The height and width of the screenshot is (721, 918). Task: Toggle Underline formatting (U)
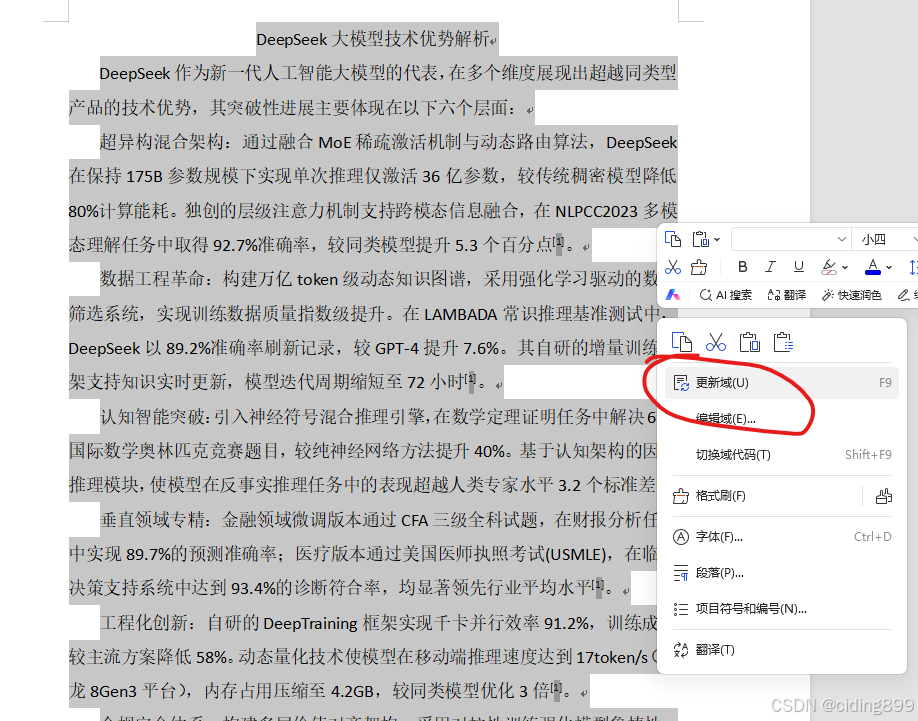tap(799, 267)
